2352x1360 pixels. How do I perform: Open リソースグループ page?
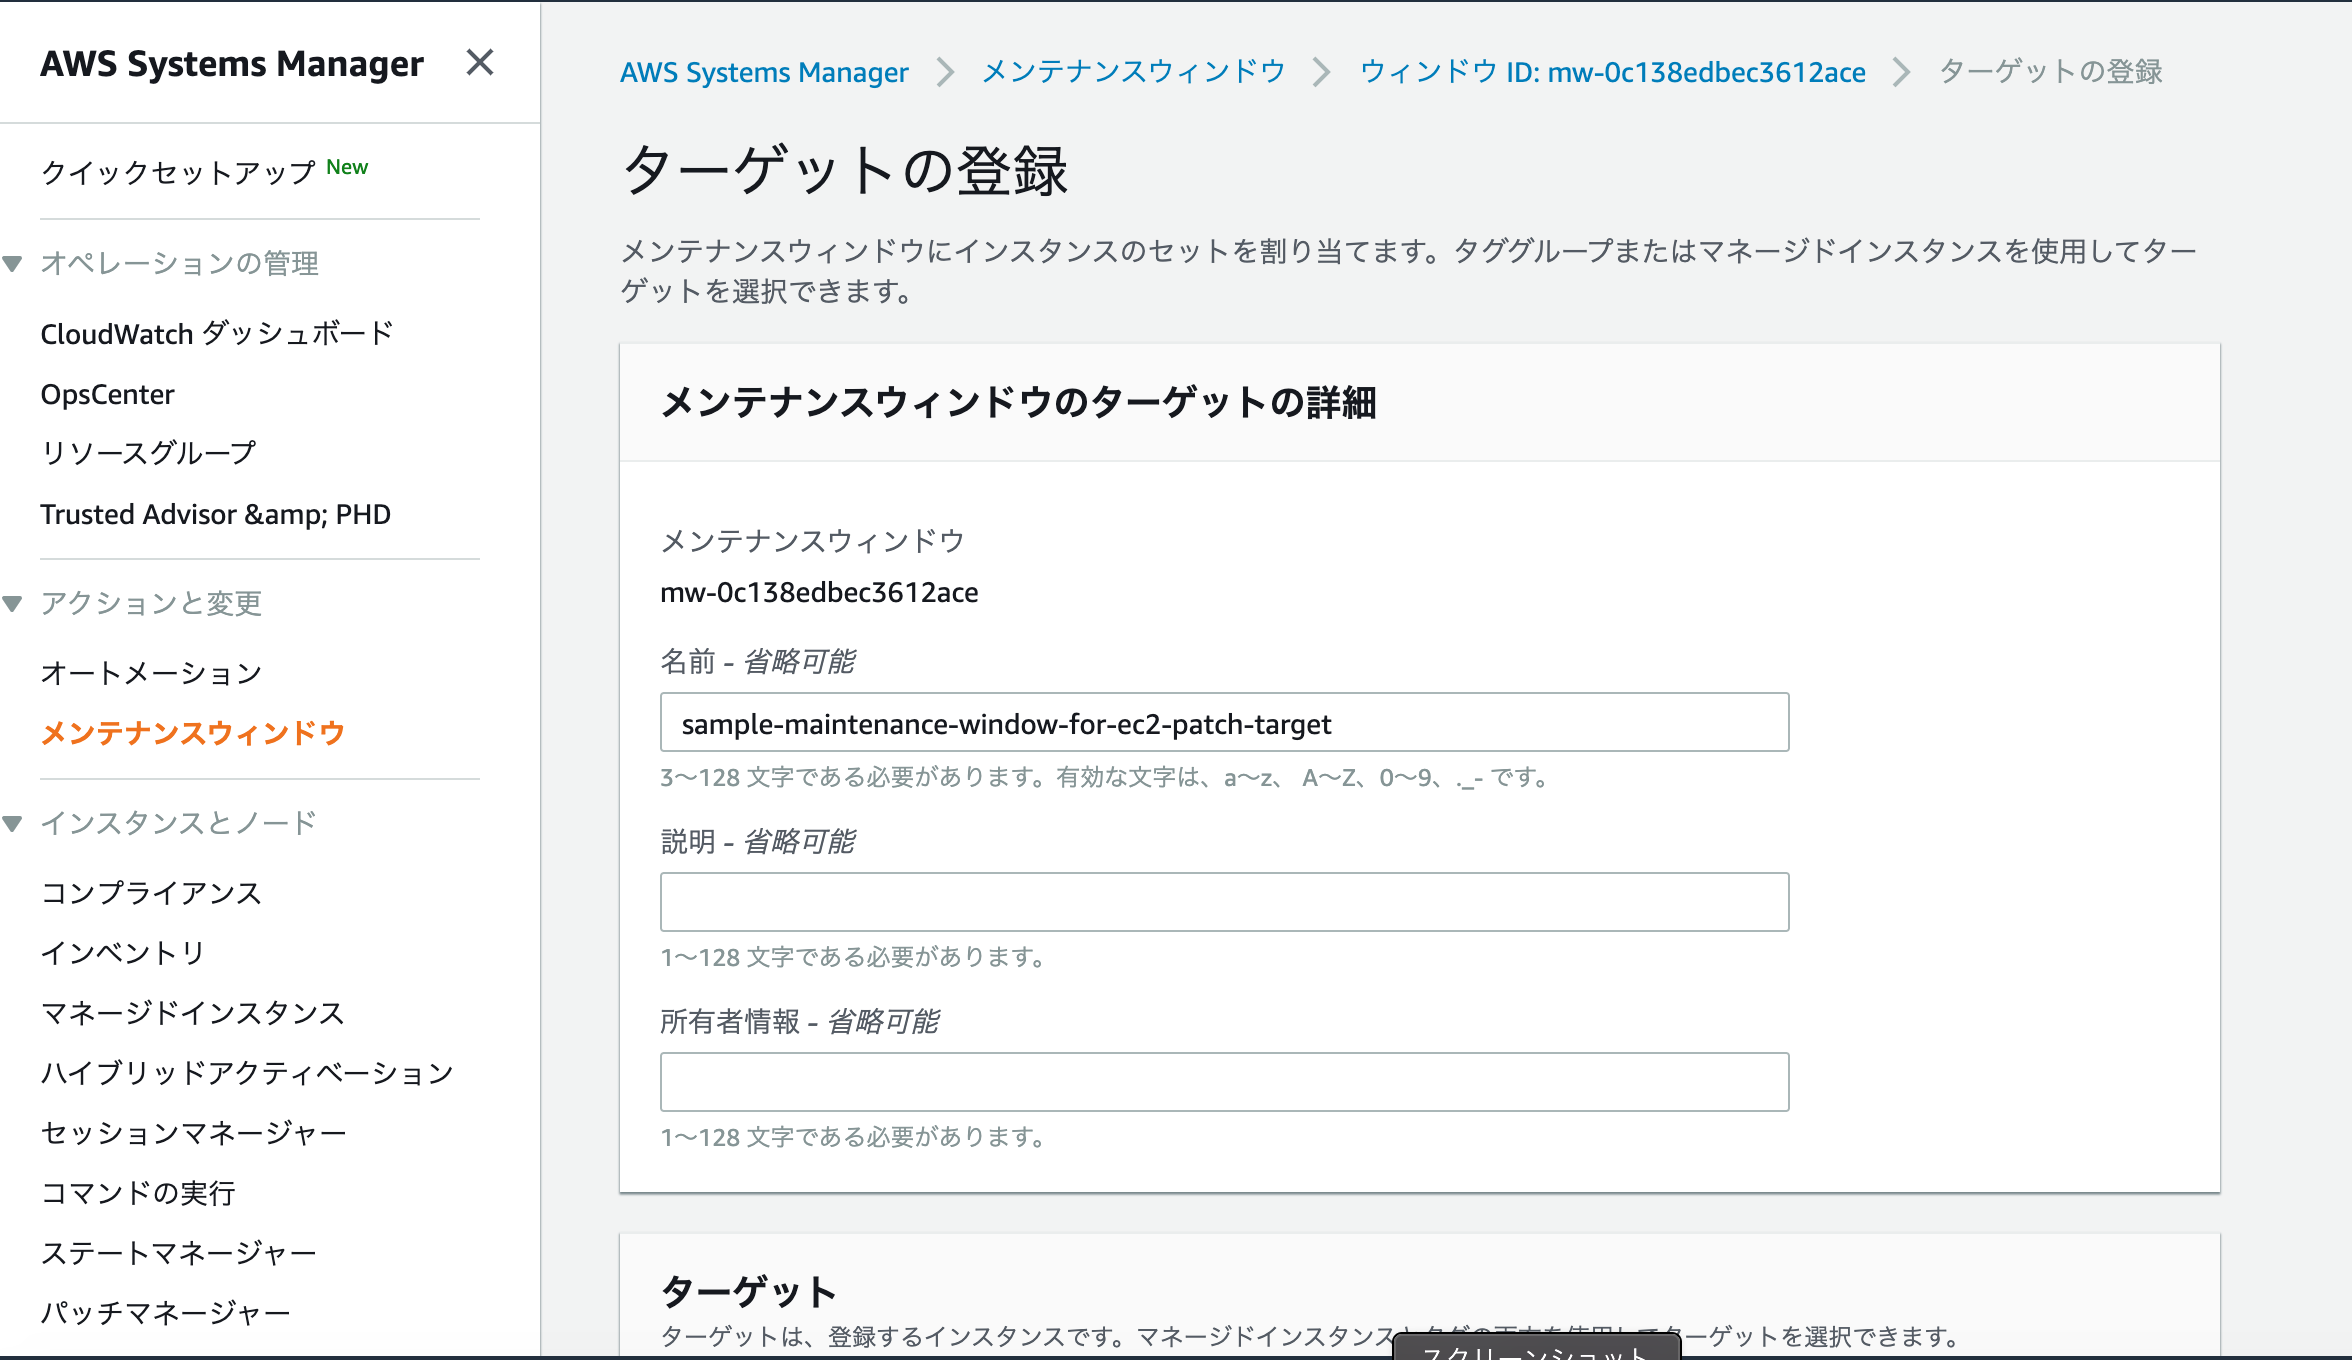point(148,453)
